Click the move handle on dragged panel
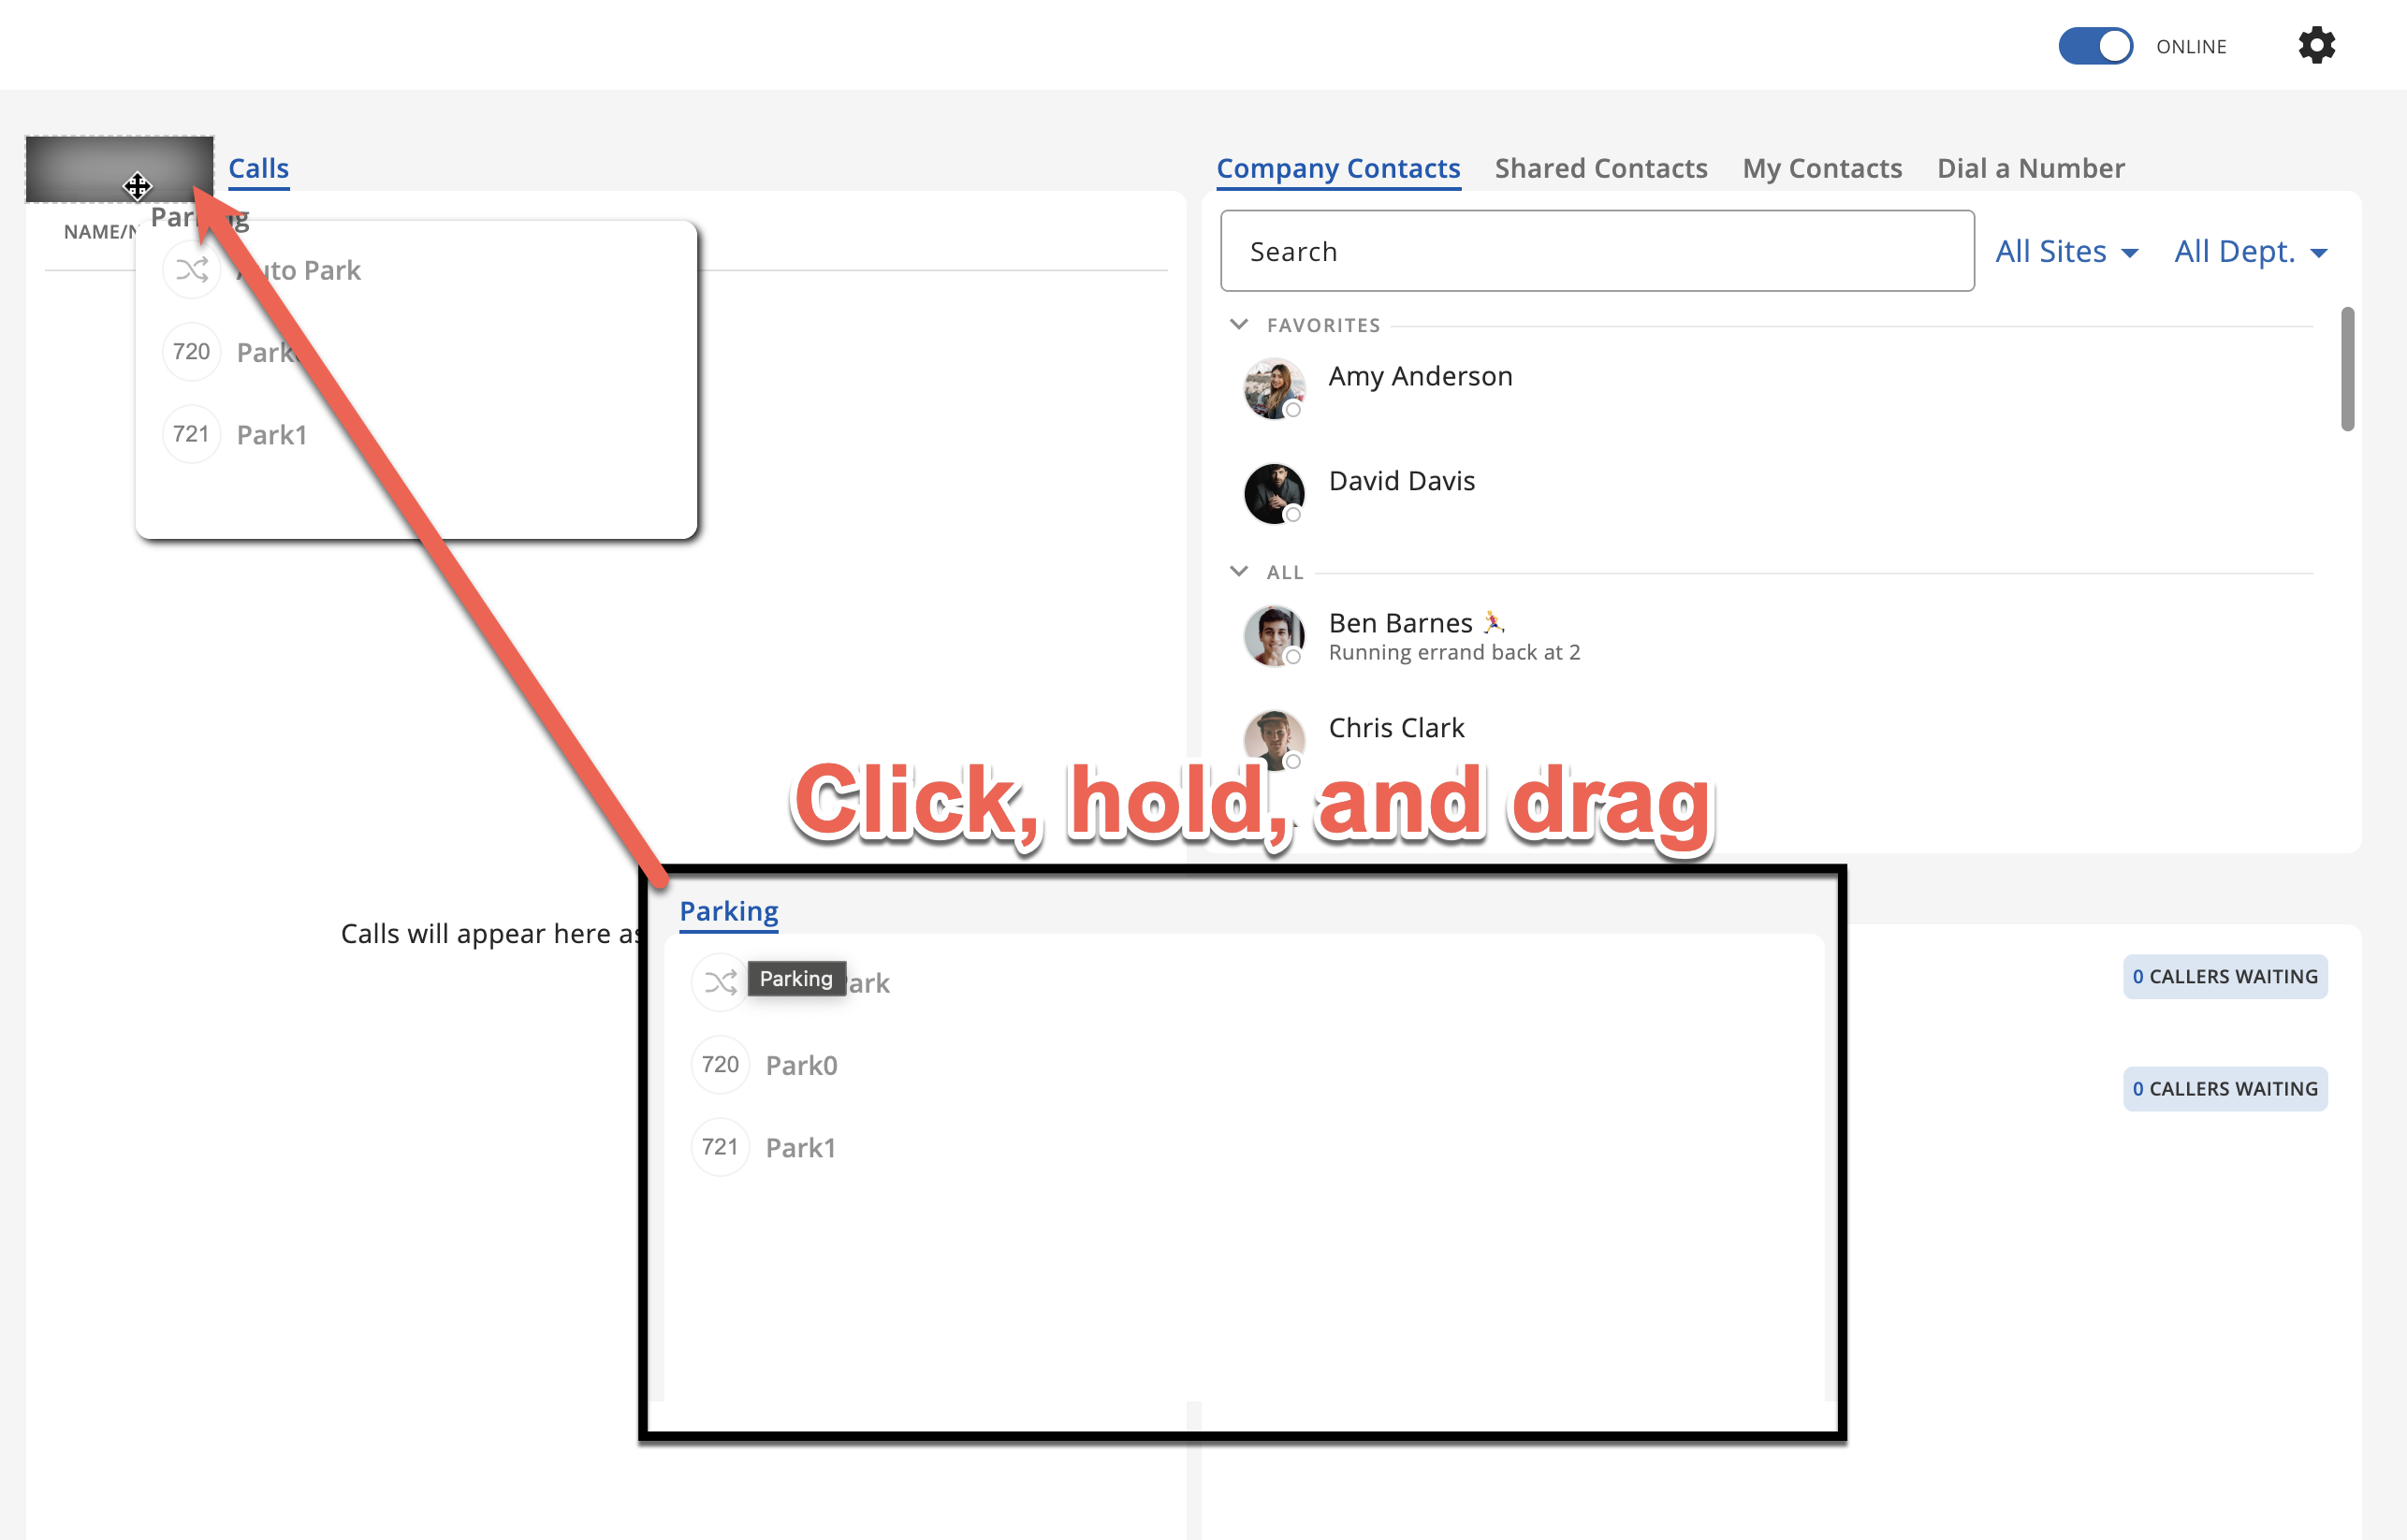This screenshot has height=1540, width=2407. tap(137, 186)
